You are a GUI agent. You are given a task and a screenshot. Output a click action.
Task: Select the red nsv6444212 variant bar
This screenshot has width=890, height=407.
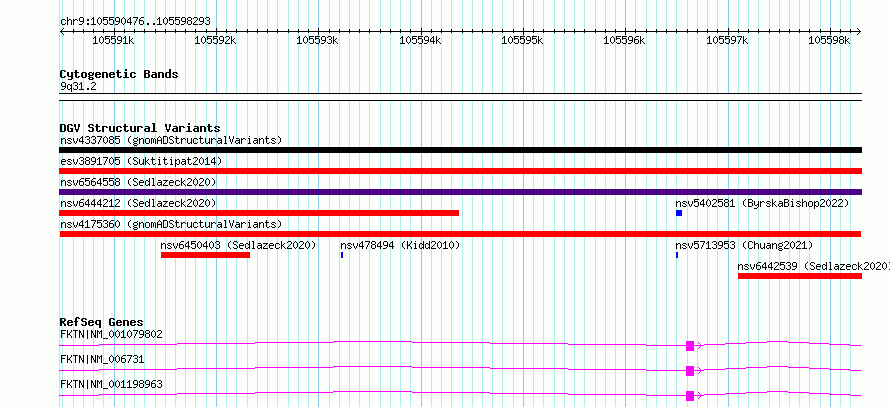coord(259,213)
